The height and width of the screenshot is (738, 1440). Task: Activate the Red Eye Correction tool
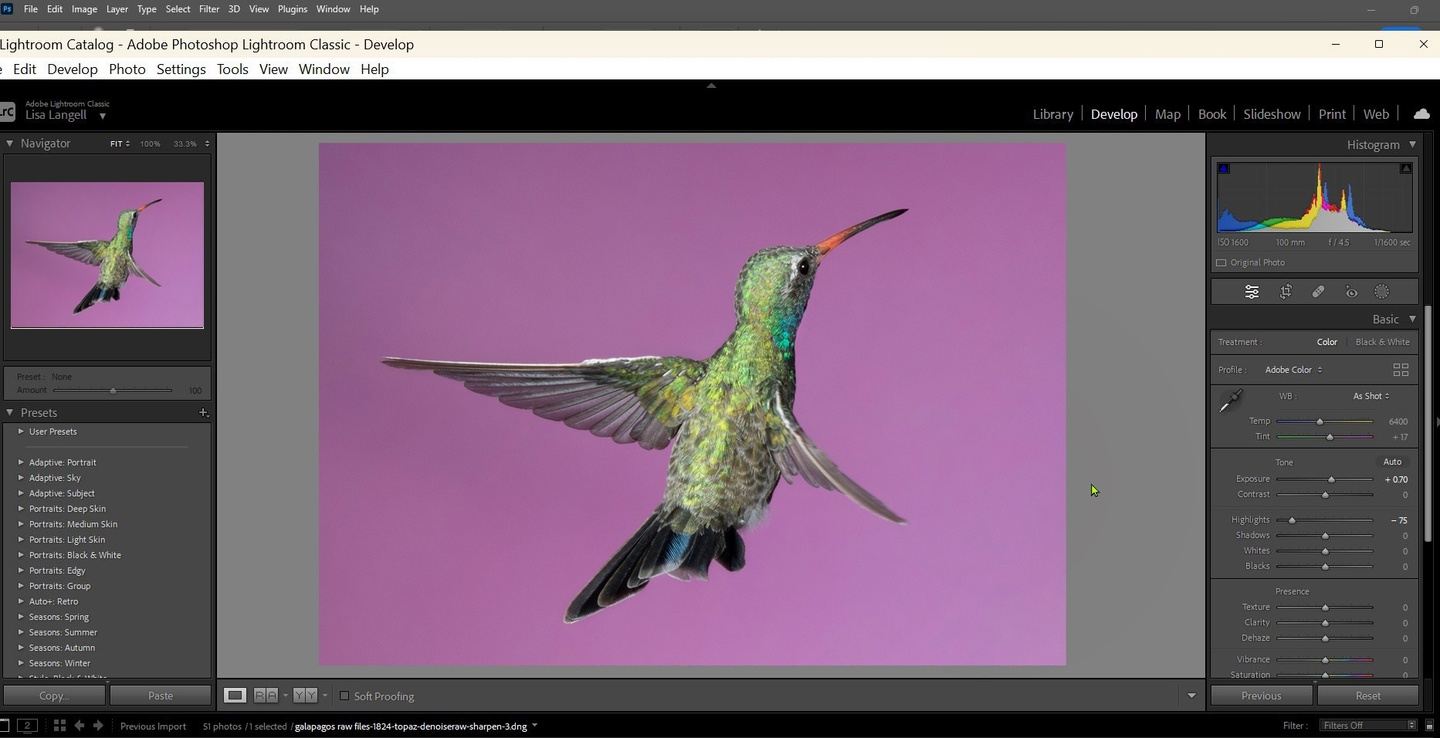[1351, 292]
